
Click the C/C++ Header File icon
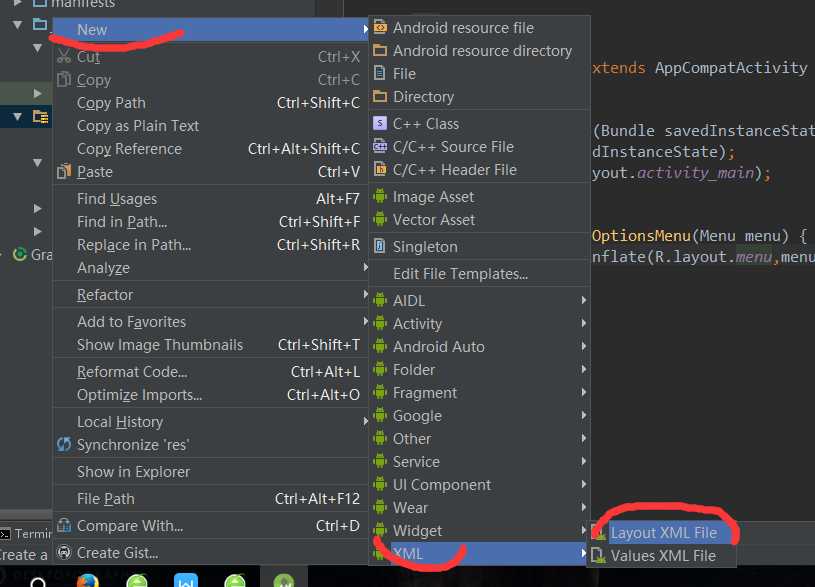pos(380,169)
